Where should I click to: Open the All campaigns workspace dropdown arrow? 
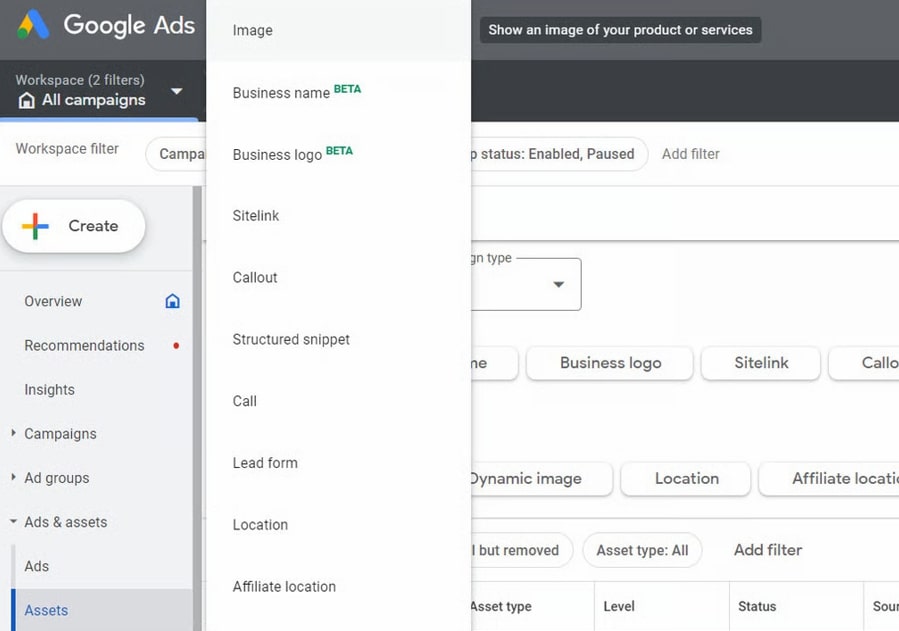coord(177,91)
